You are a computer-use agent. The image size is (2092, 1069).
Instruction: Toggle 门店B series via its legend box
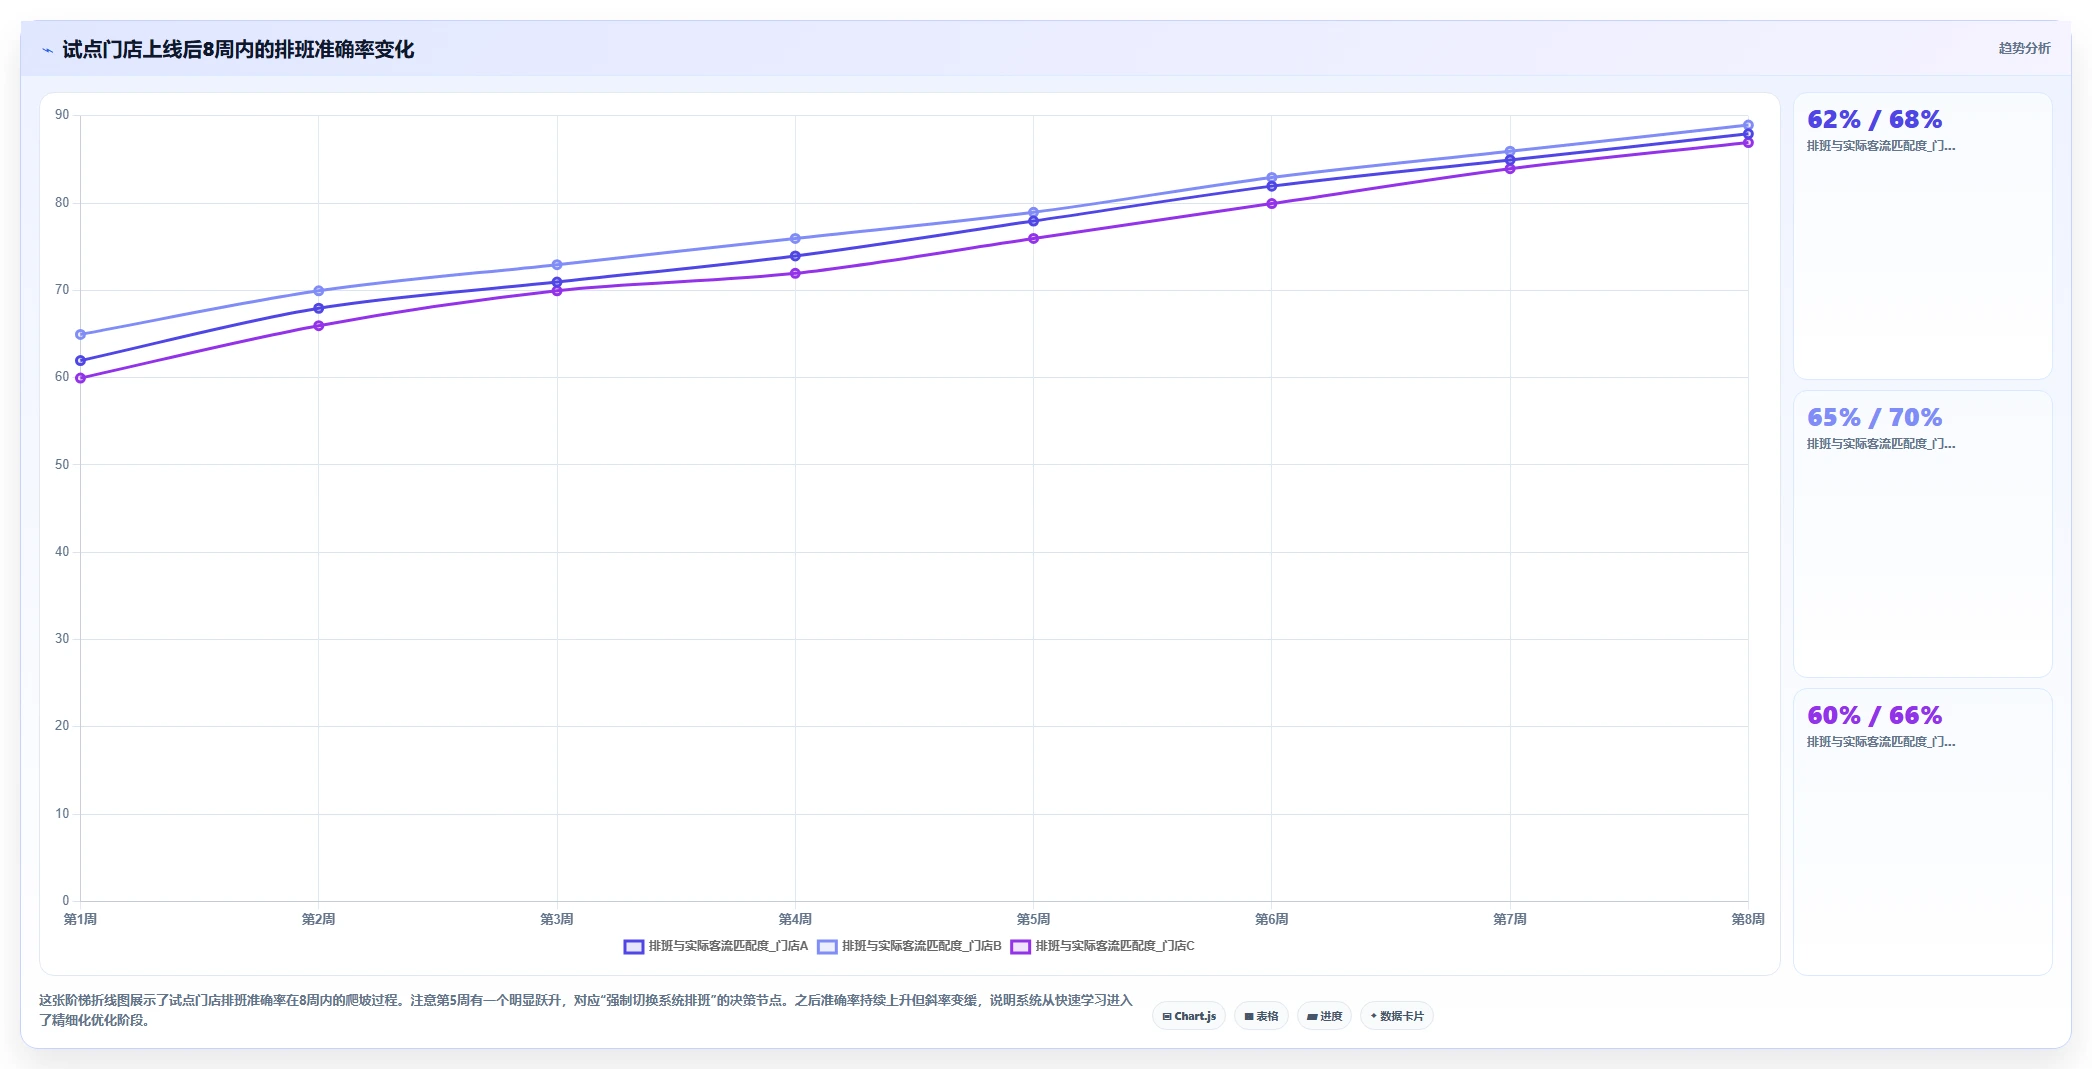pyautogui.click(x=827, y=946)
